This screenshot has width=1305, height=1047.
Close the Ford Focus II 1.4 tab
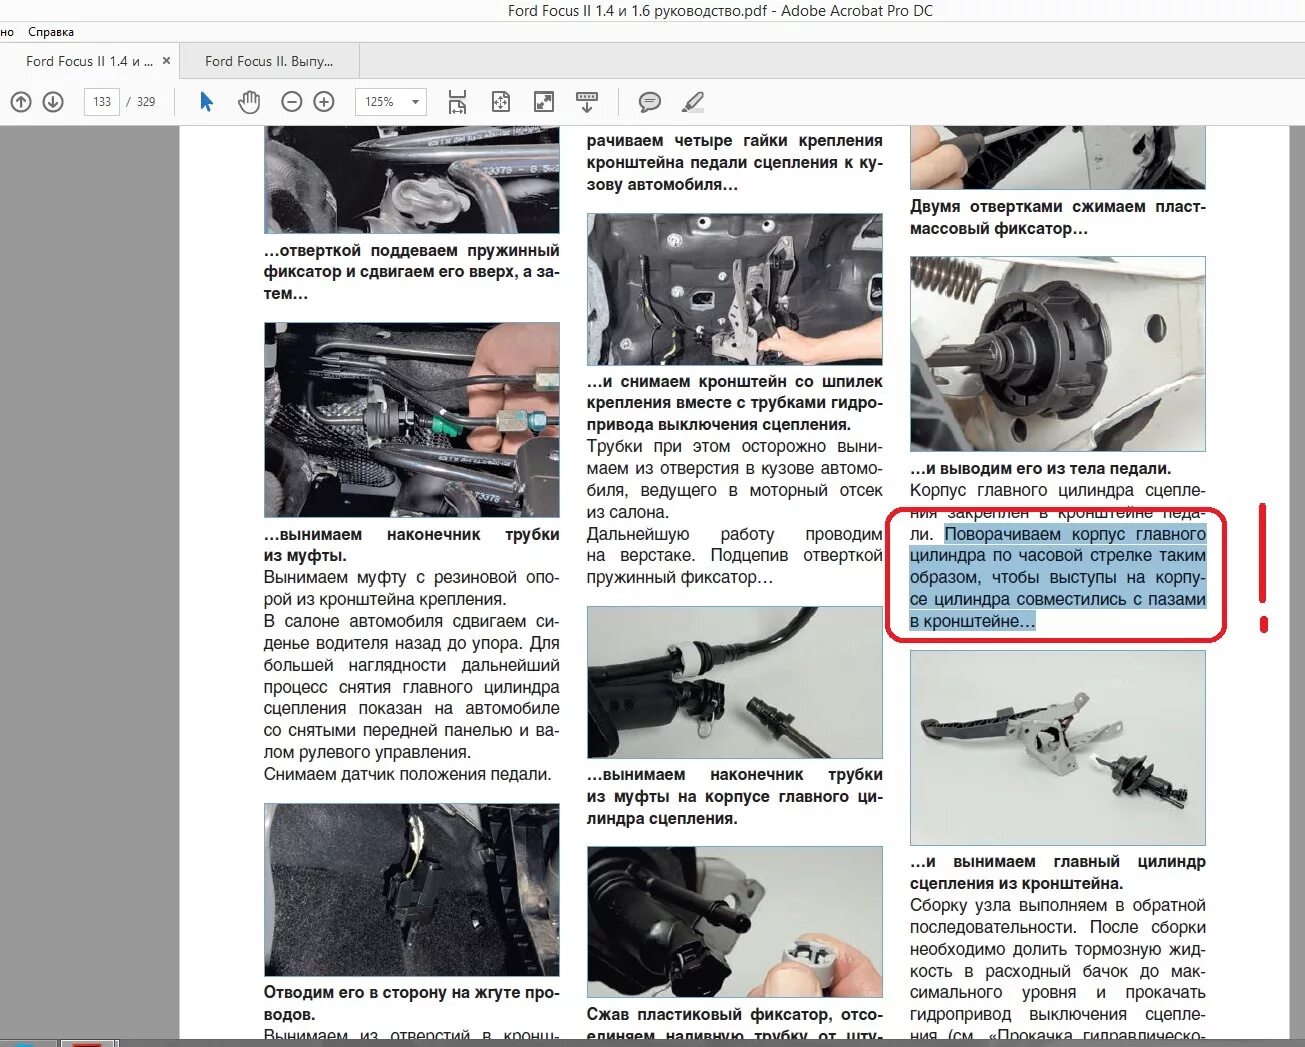(x=166, y=61)
